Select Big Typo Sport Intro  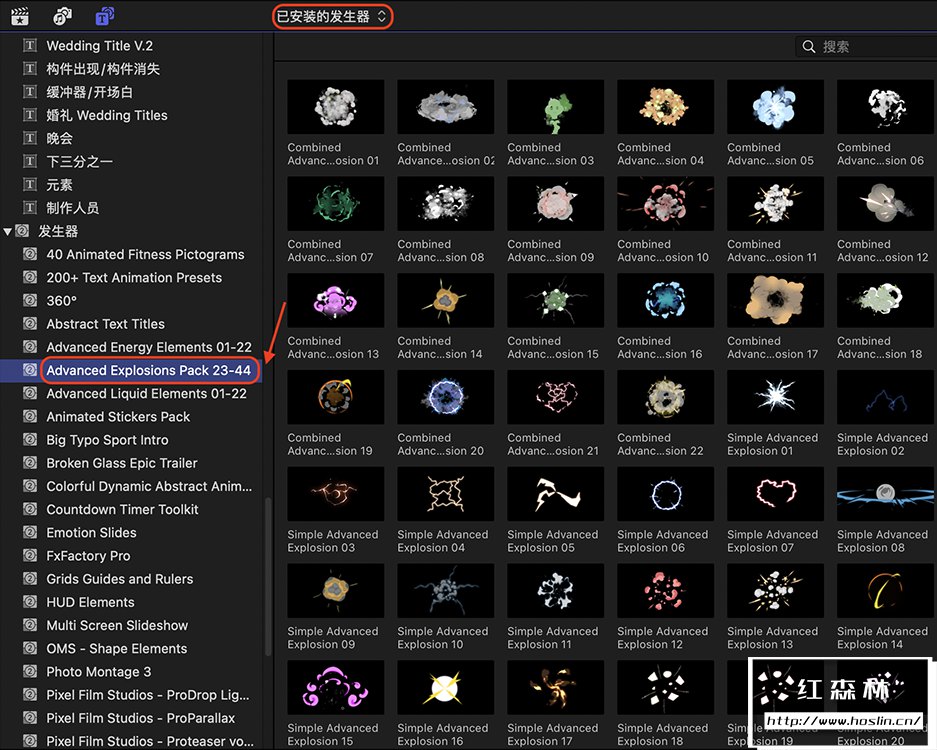point(131,440)
